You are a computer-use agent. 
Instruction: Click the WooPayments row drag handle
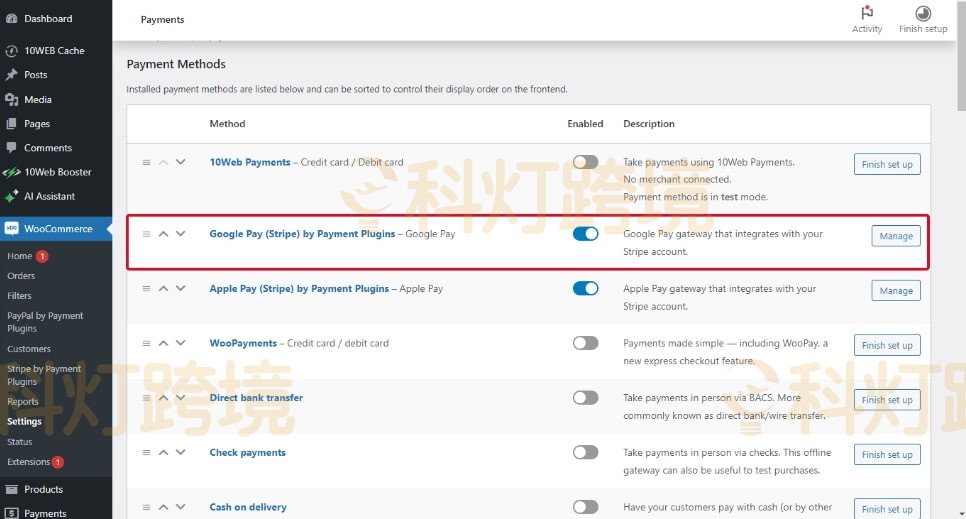tap(146, 343)
